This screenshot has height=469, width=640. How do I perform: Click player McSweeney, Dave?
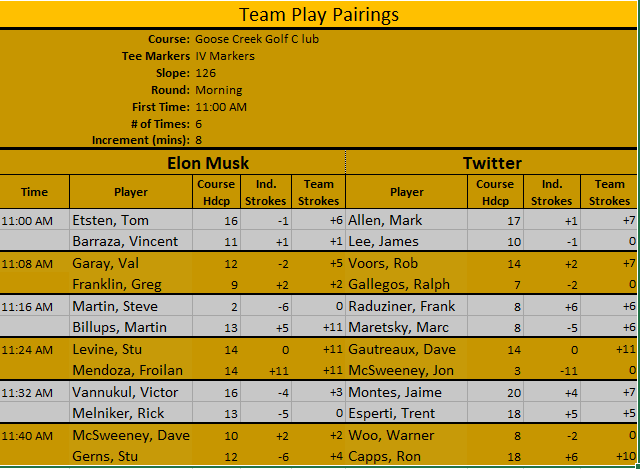(118, 435)
